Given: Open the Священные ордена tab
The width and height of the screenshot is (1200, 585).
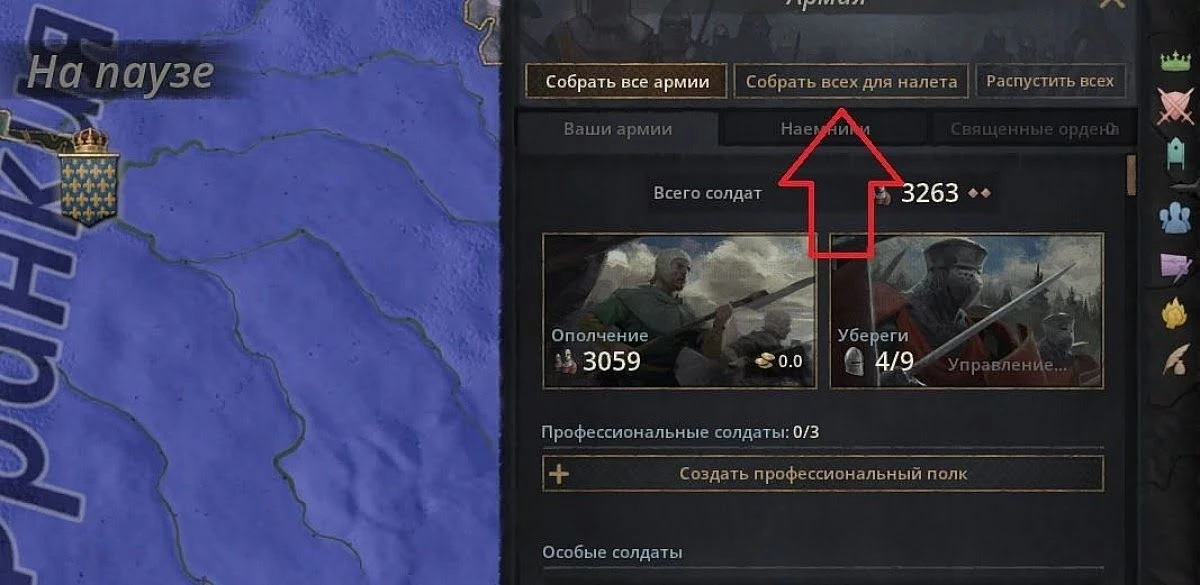Looking at the screenshot, I should pos(1029,129).
